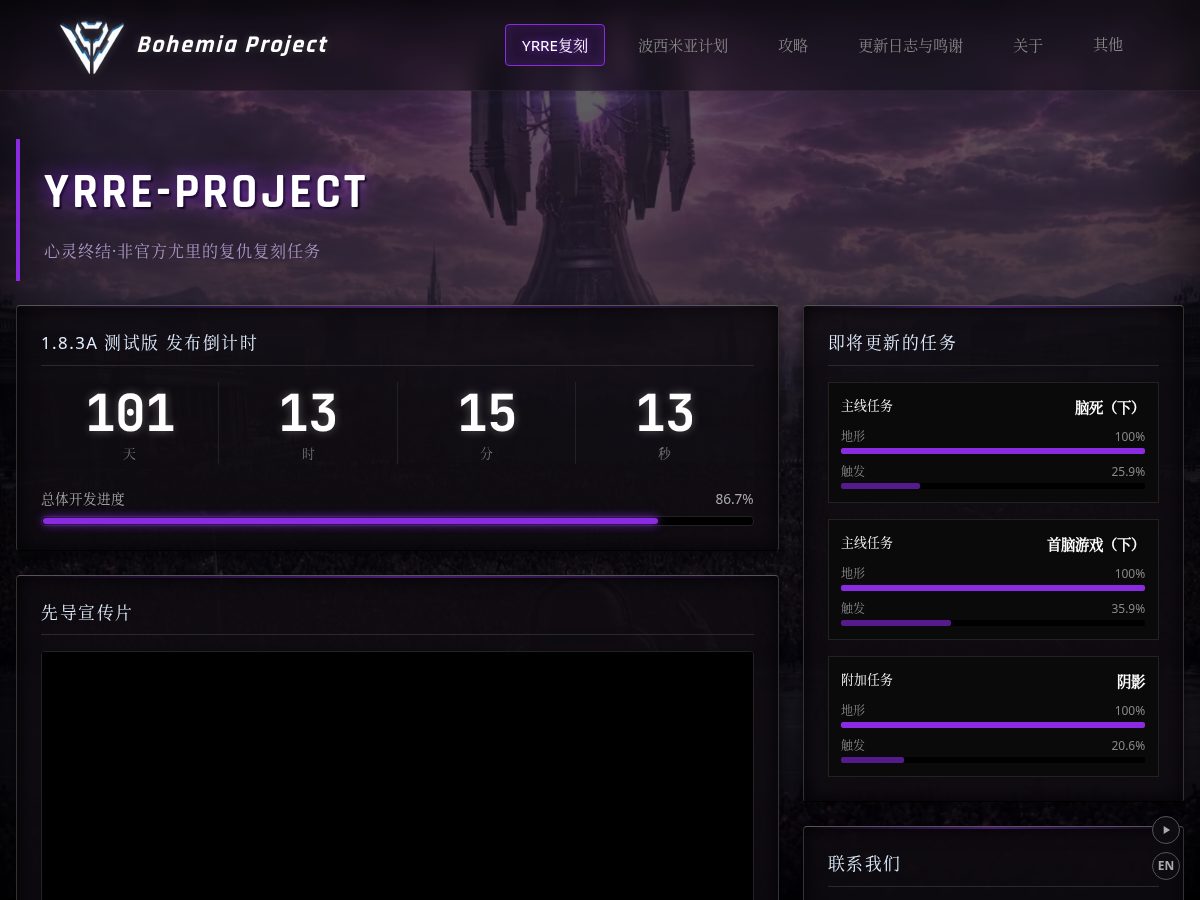This screenshot has height=900, width=1200.
Task: Go to the 攻略 menu item
Action: pyautogui.click(x=793, y=45)
